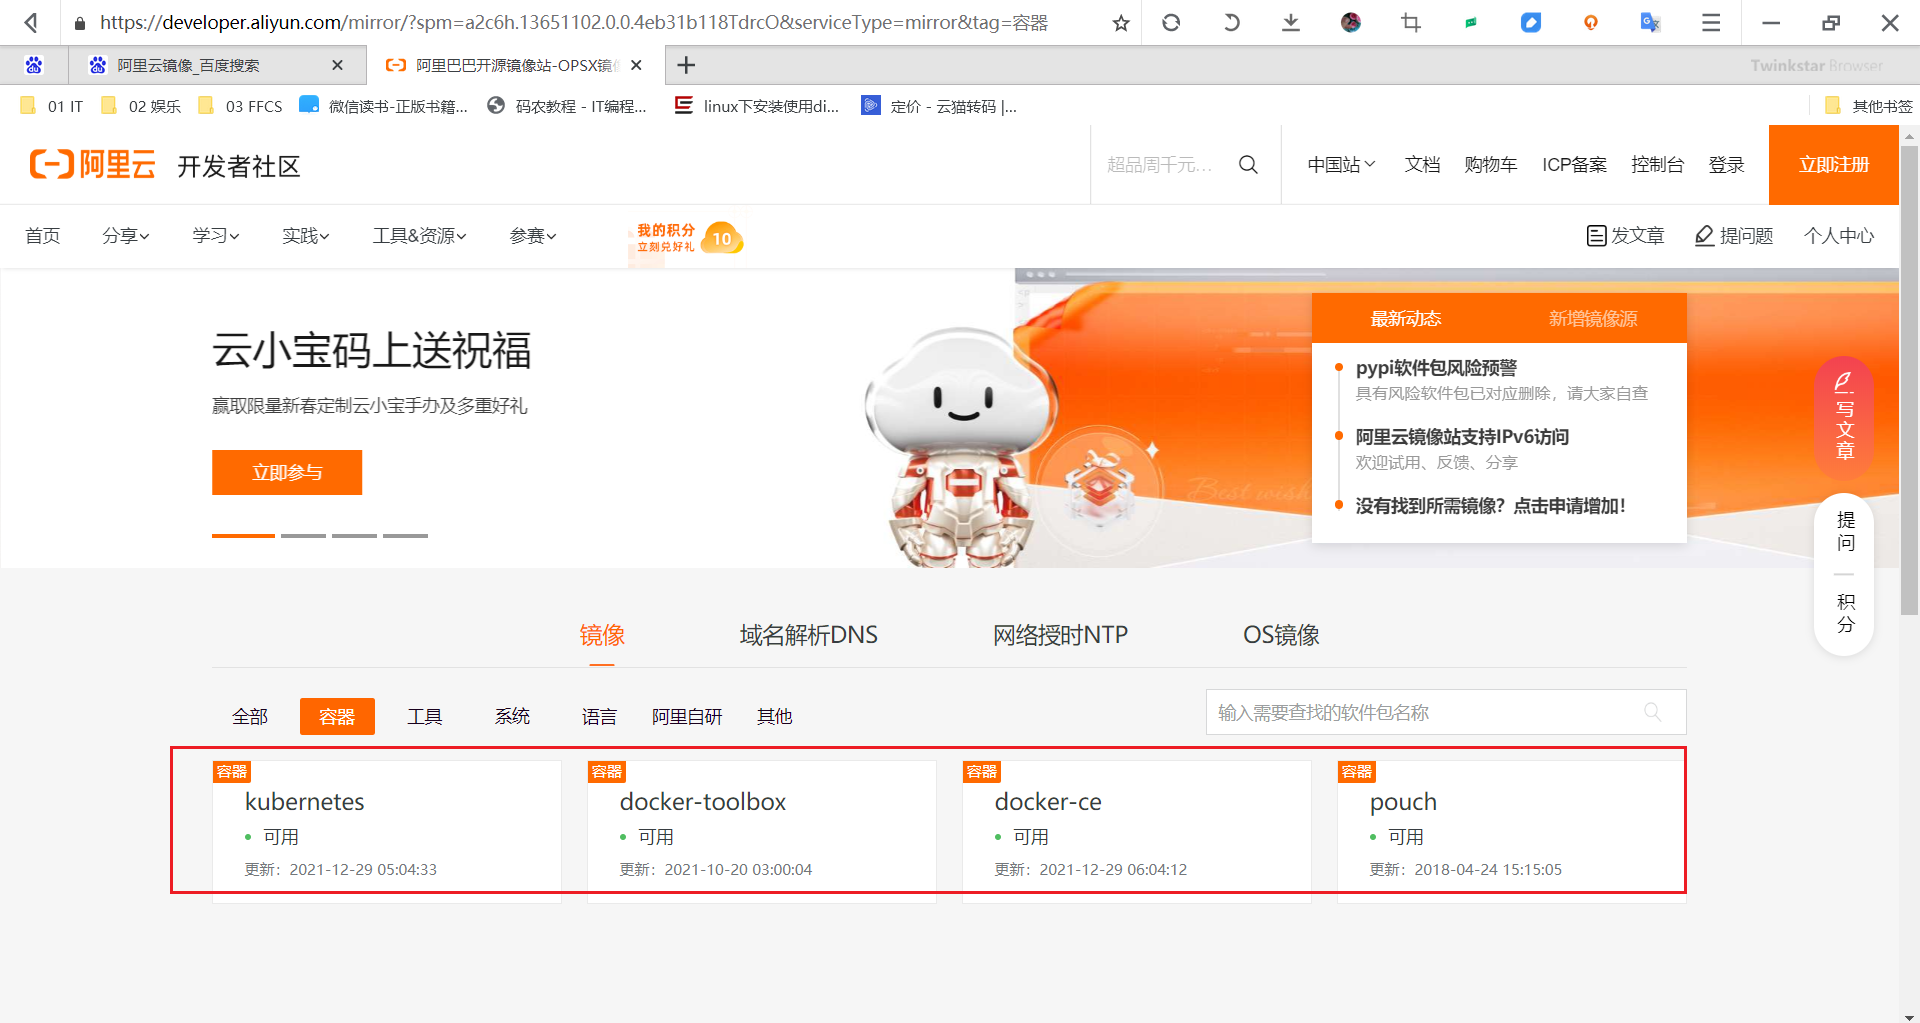The image size is (1920, 1023).
Task: Open the browser hamburger menu
Action: tap(1711, 22)
